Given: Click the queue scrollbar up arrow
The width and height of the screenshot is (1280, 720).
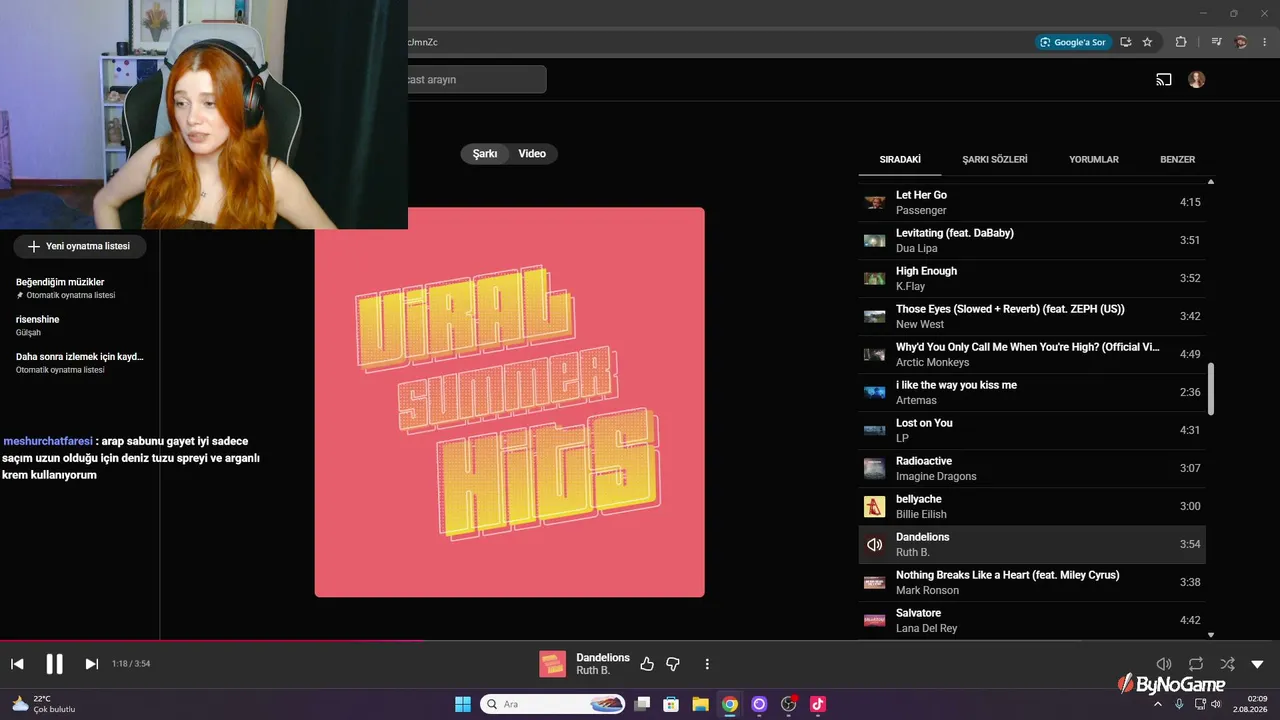Looking at the screenshot, I should point(1211,182).
